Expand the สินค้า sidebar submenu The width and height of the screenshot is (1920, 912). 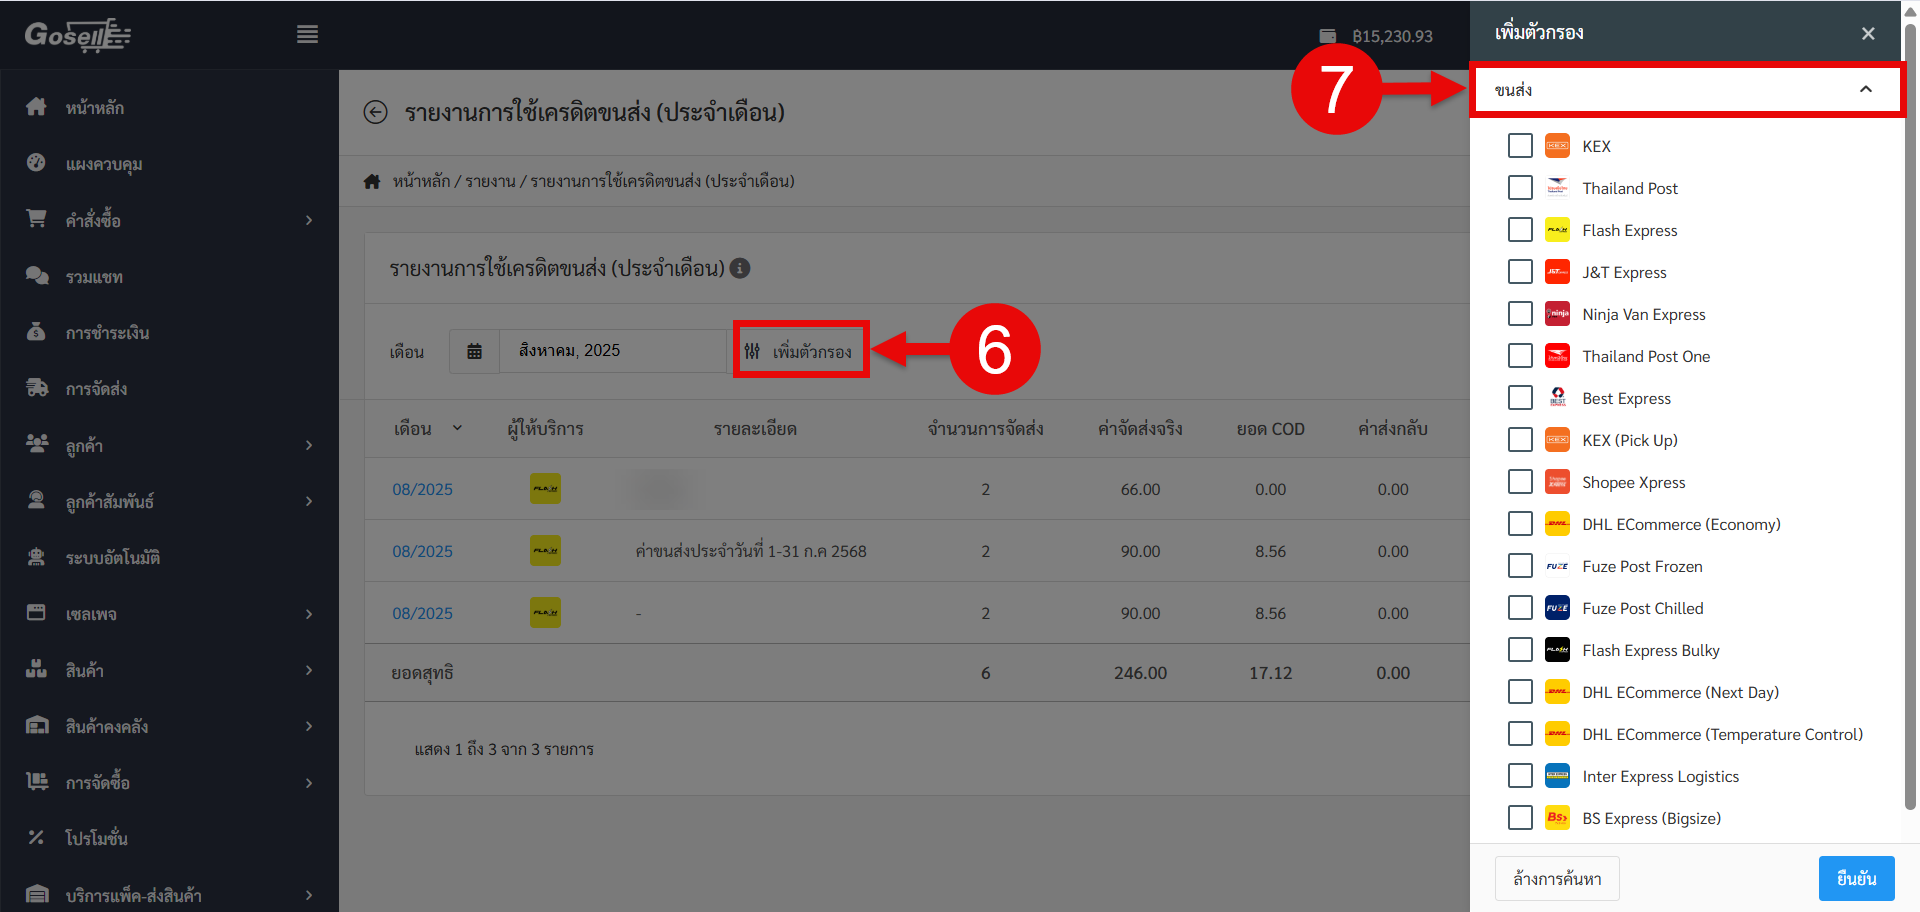point(309,670)
